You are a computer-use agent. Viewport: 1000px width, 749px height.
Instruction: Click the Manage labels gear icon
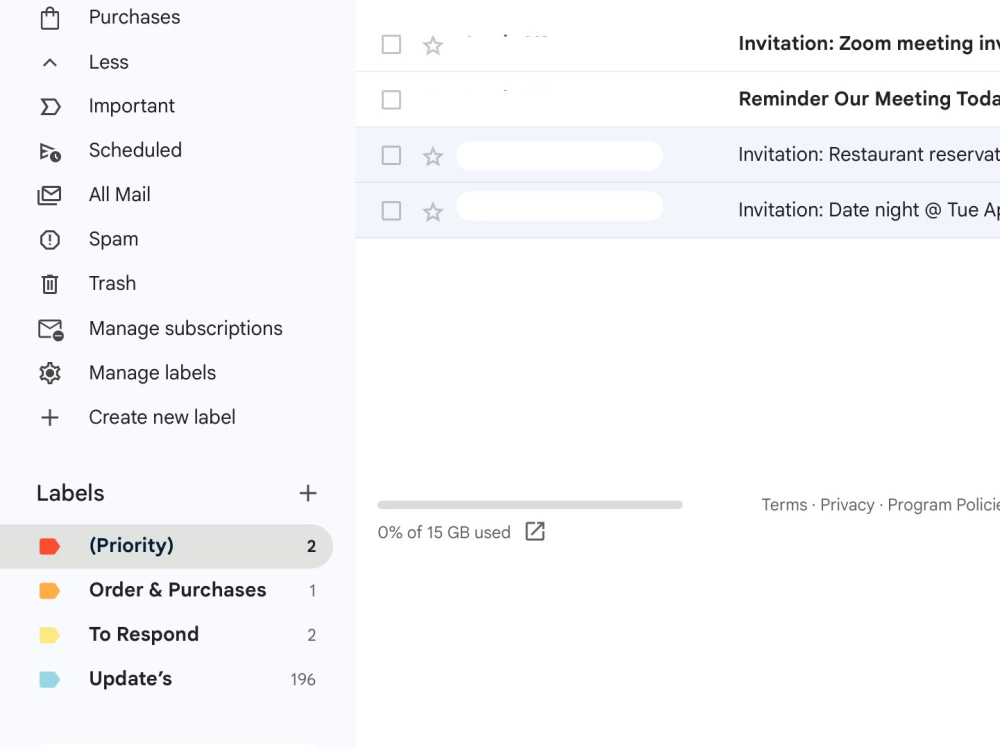click(50, 373)
